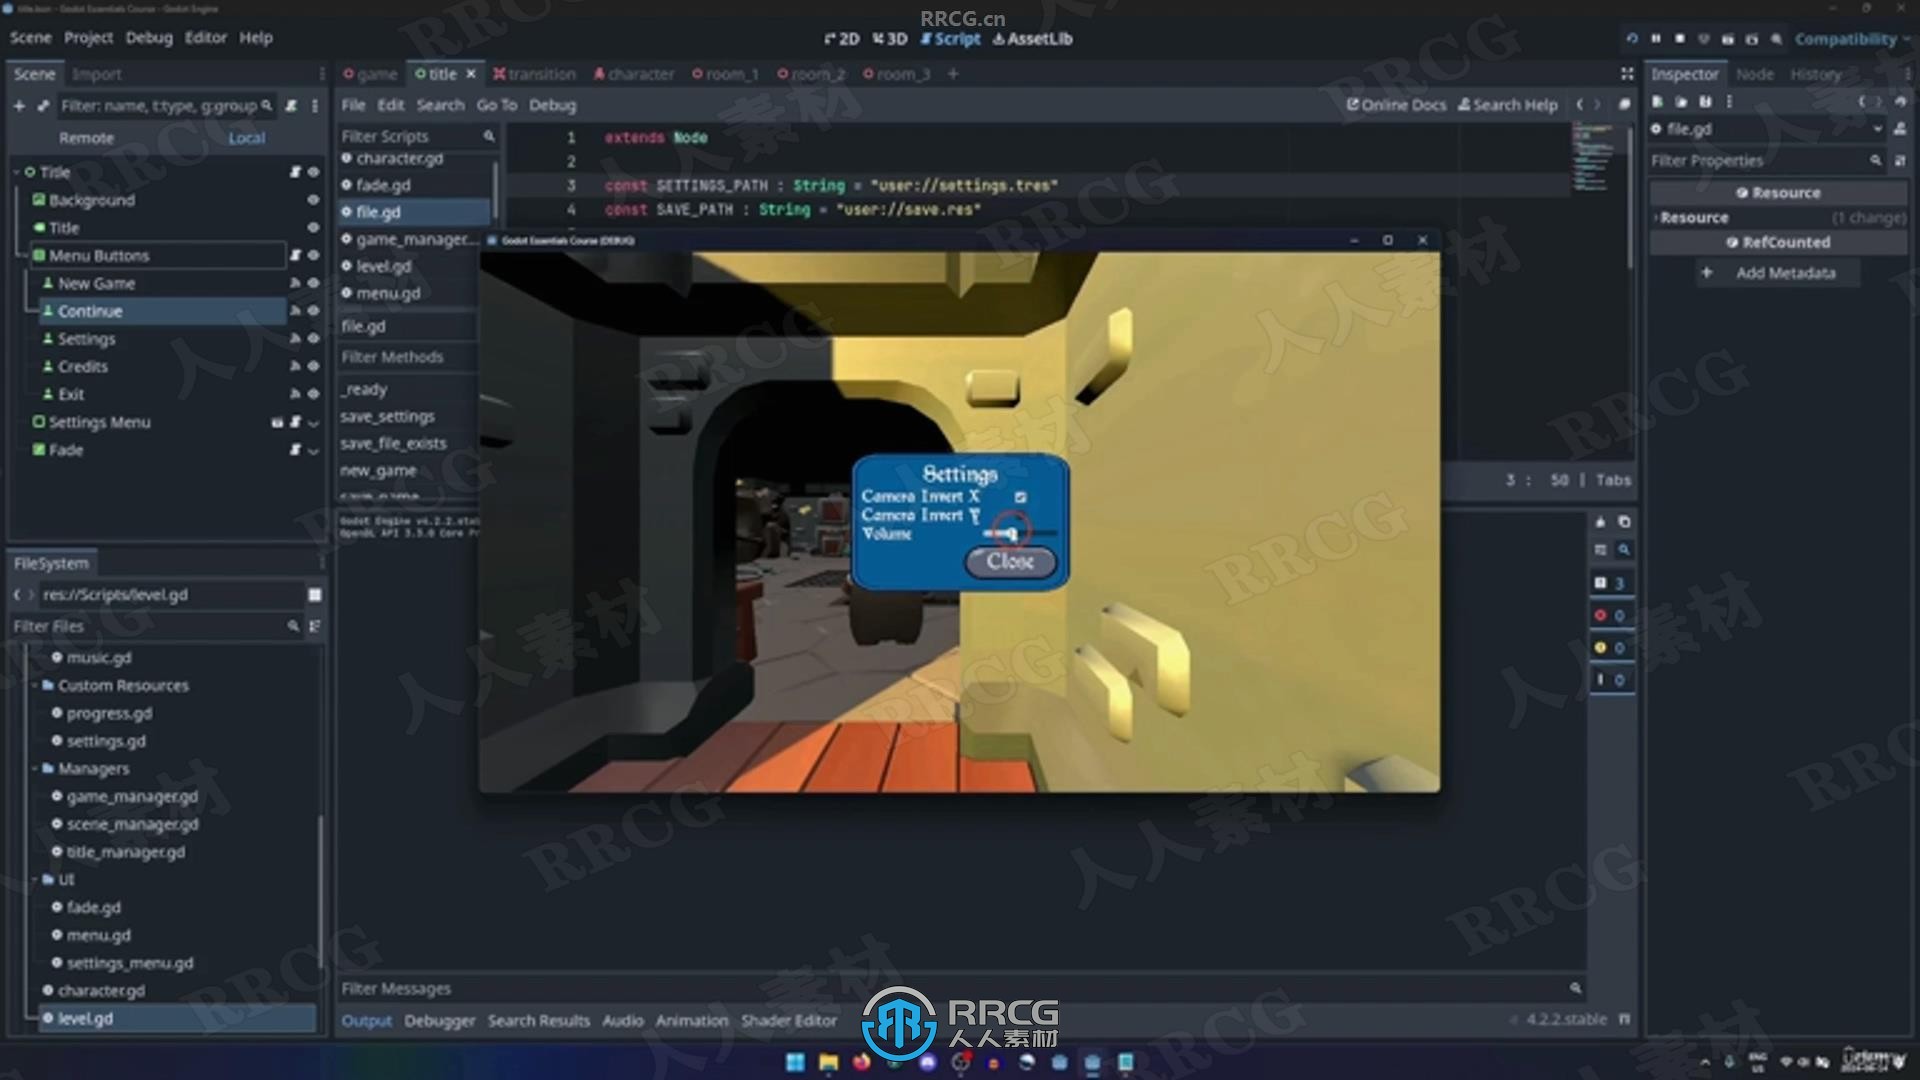1920x1080 pixels.
Task: Open scene icon on Settings Menu row
Action: (x=277, y=423)
